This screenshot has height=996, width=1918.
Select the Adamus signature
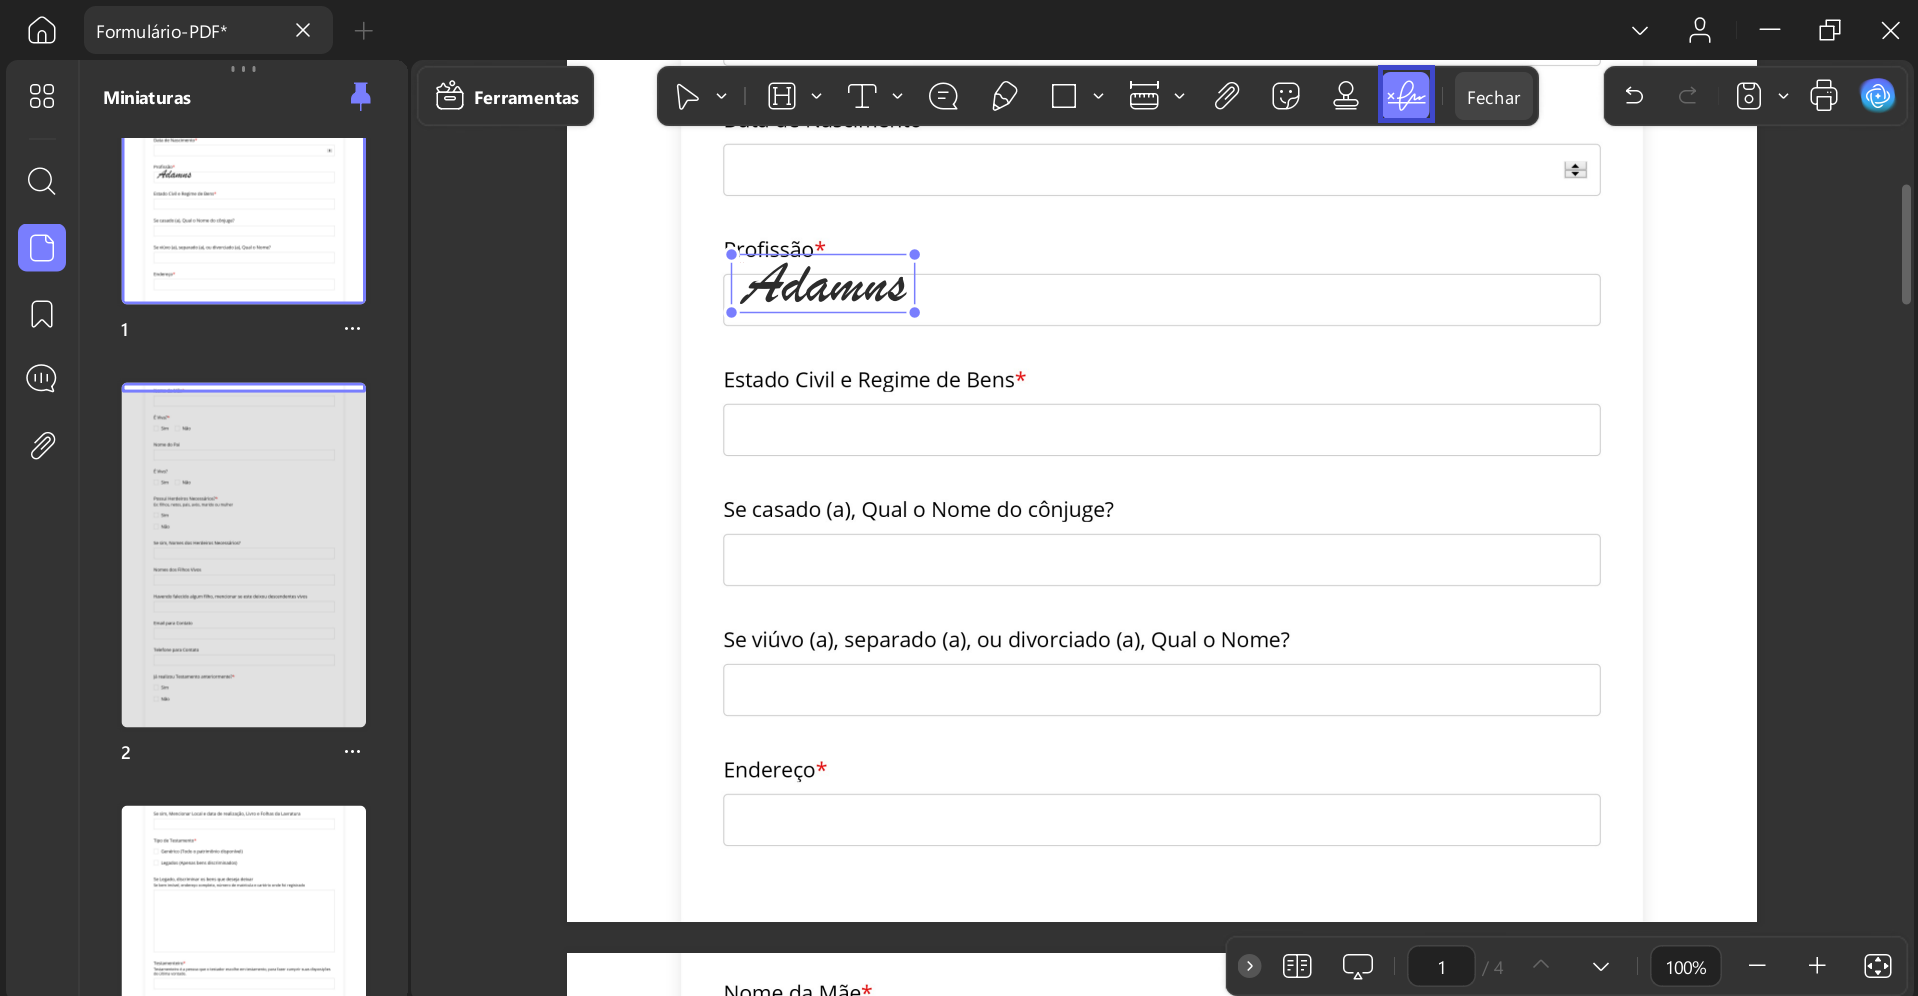[x=823, y=284]
